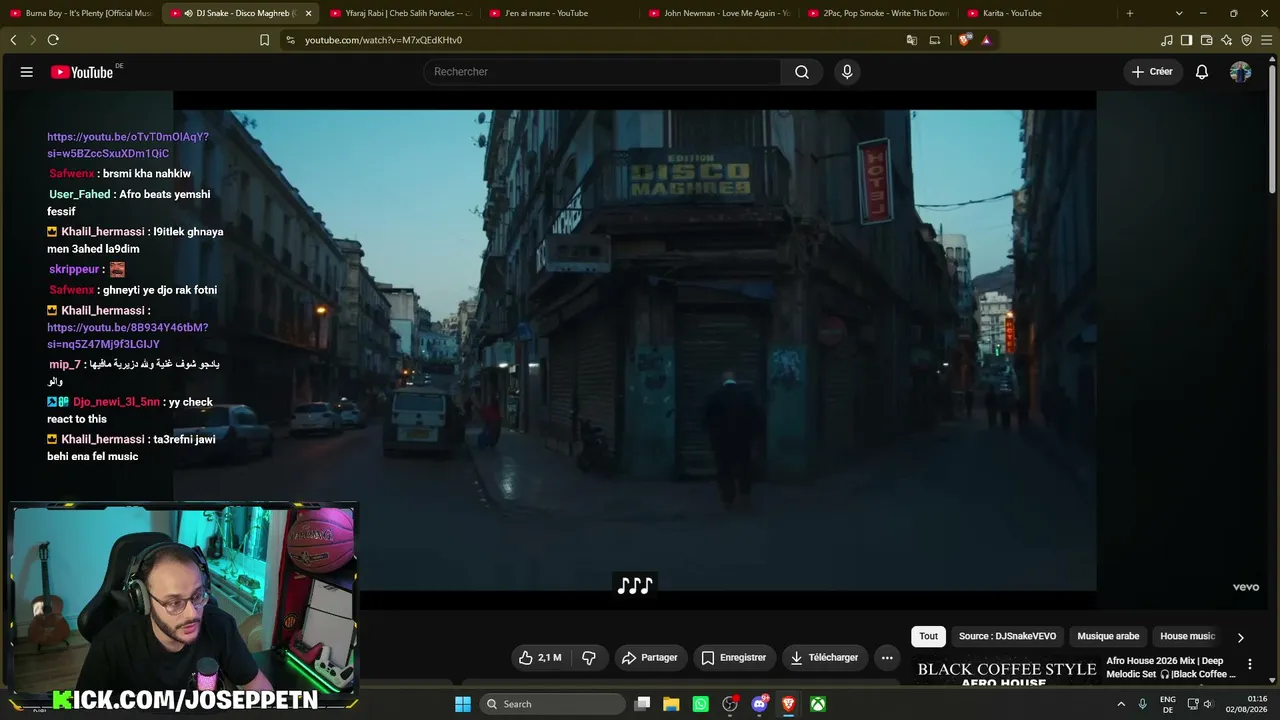Switch to 2Pac, Pop Smoke tab
Screen dimensions: 1280x720
(880, 13)
